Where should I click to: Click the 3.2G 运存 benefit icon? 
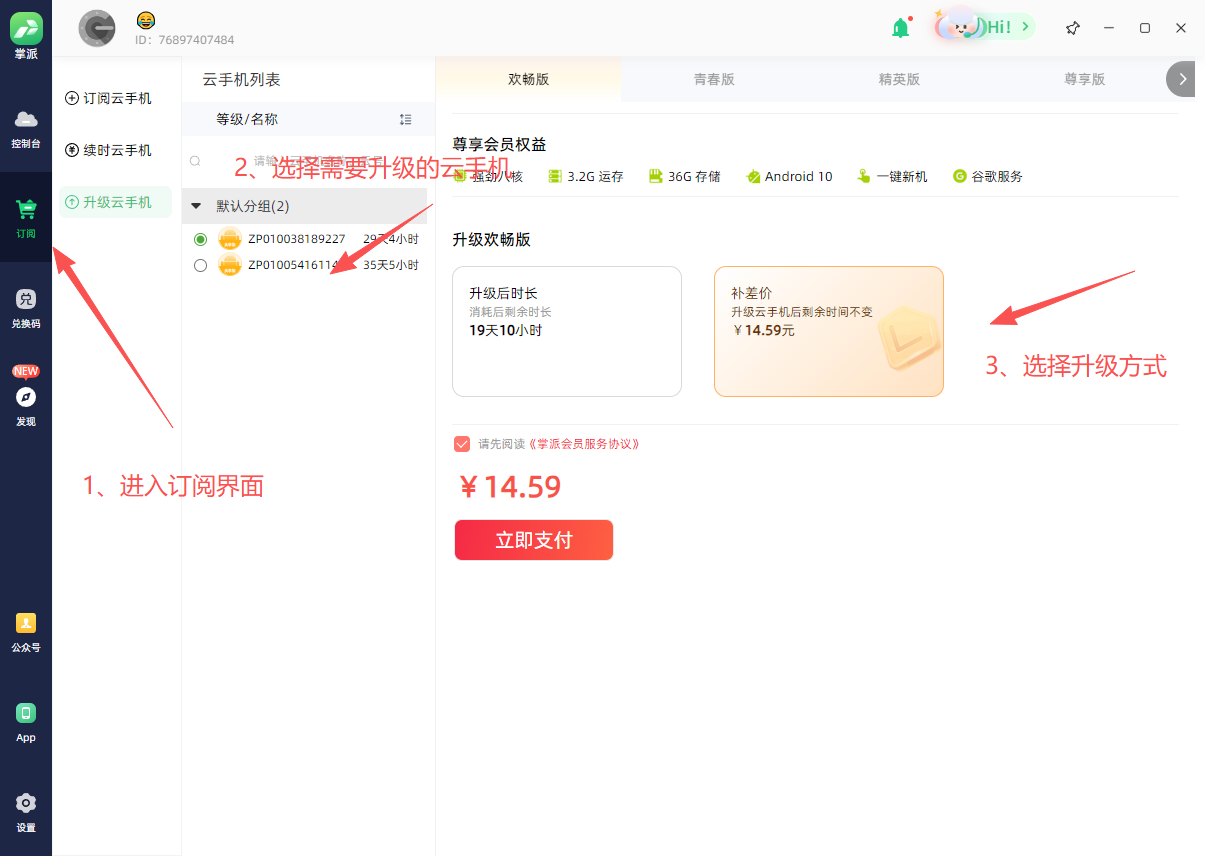[554, 176]
